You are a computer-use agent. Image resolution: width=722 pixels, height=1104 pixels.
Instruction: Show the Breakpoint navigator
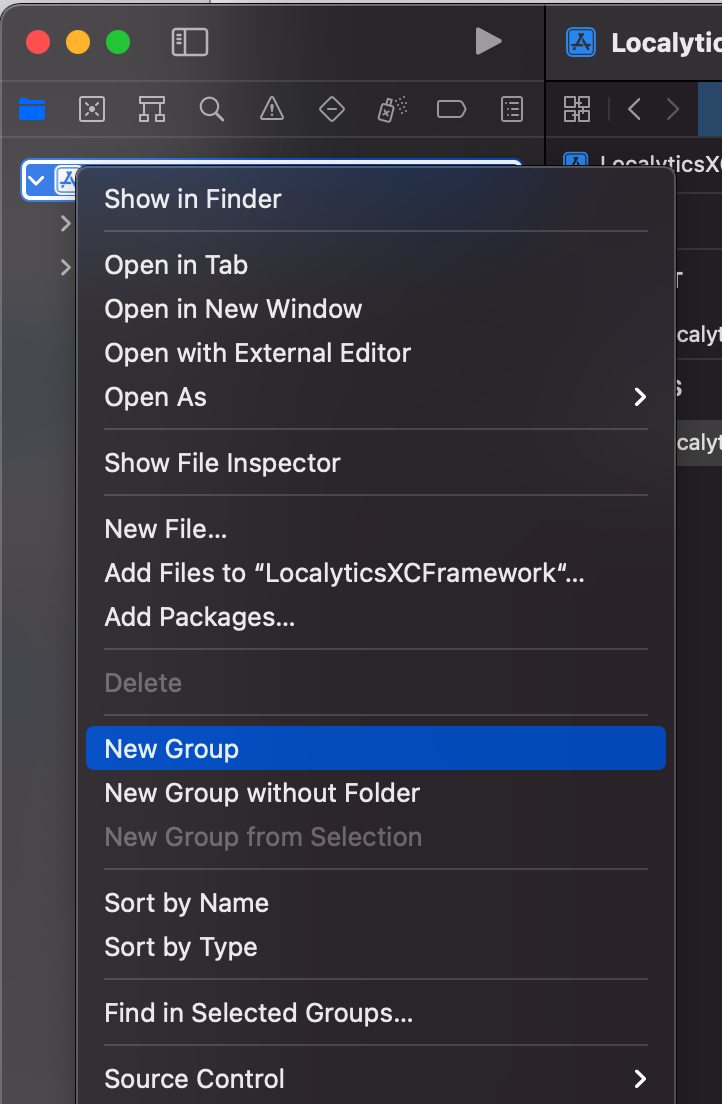click(452, 109)
